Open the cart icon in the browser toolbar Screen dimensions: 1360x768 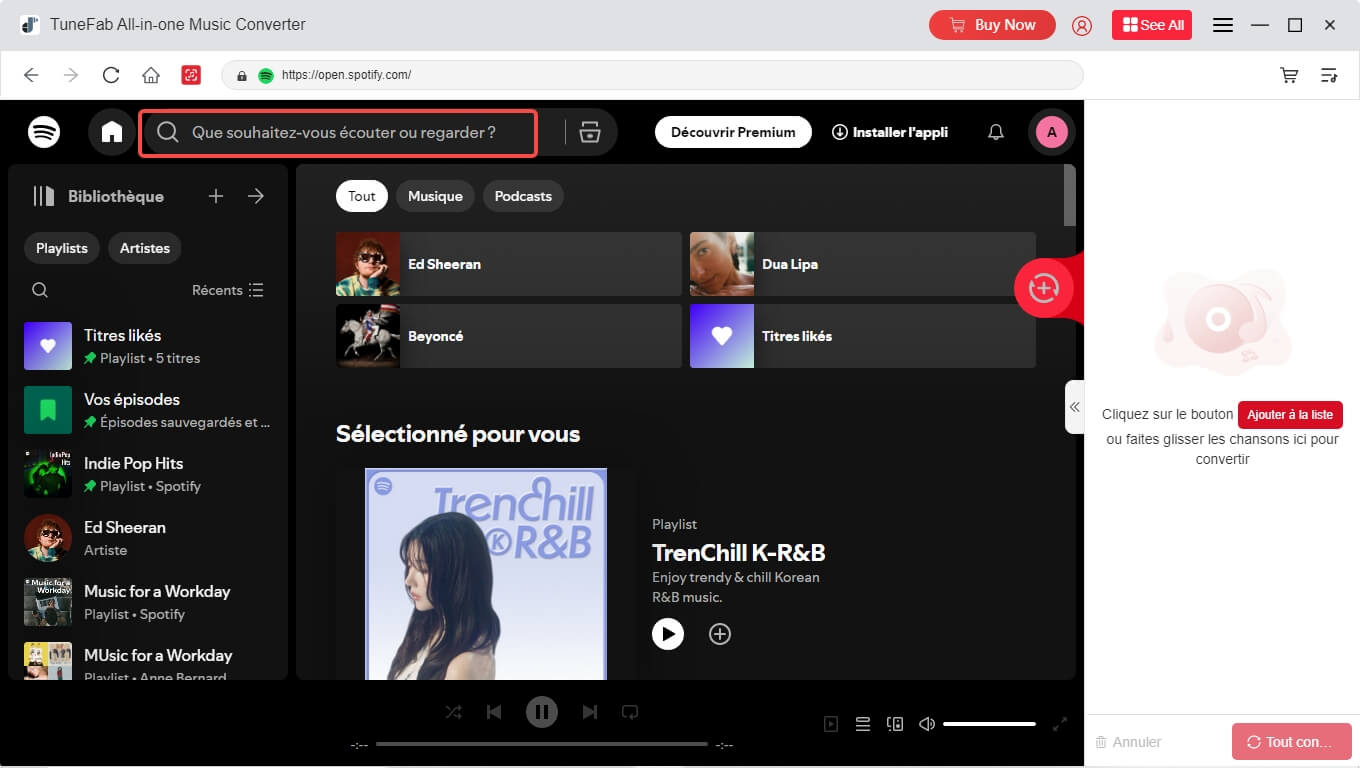tap(1289, 75)
